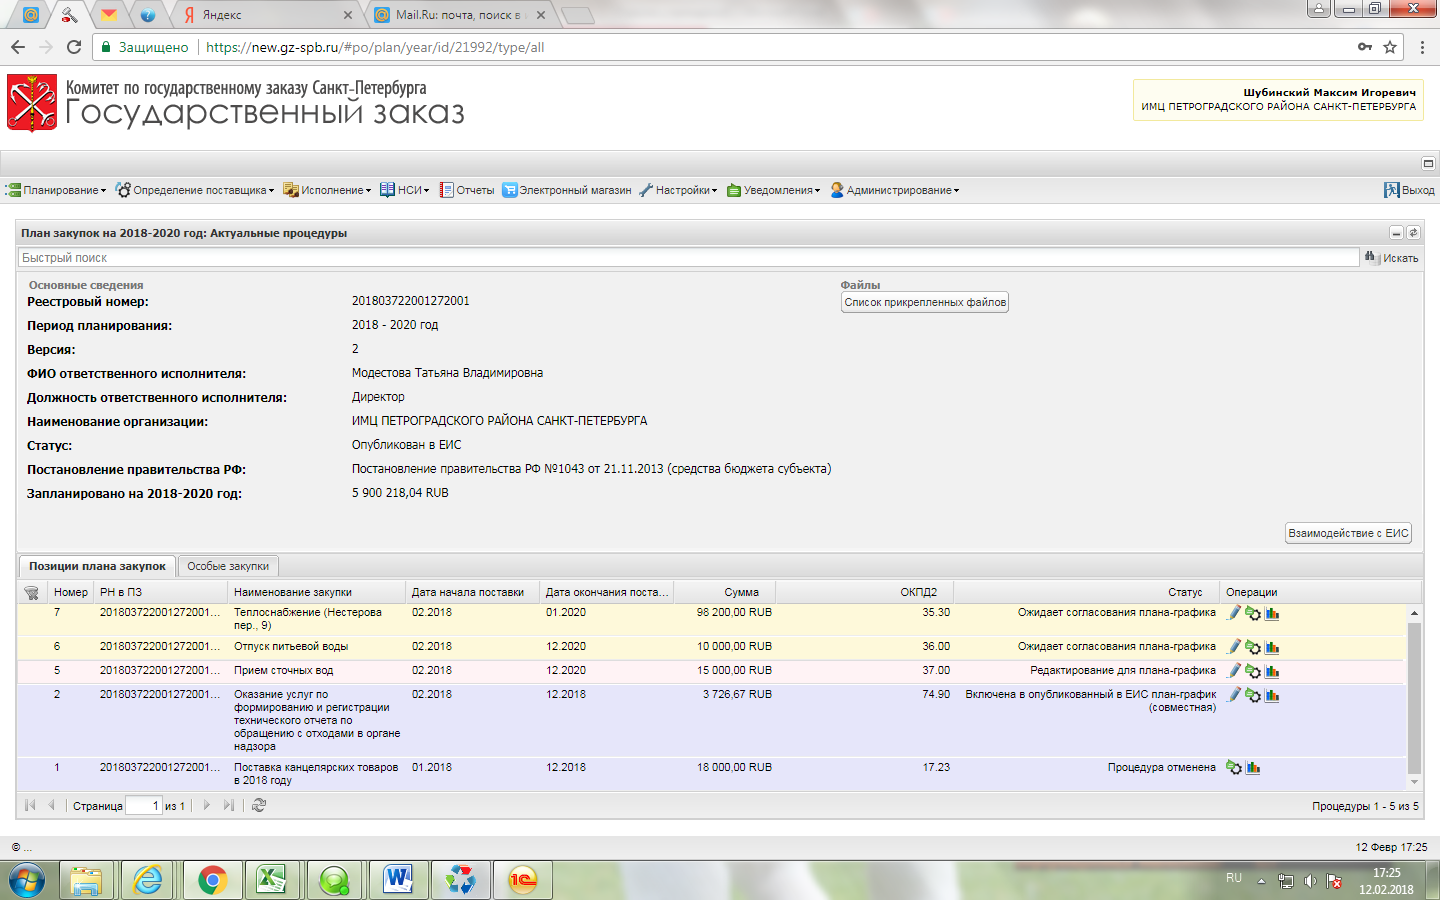Click the gear icon on the Процедура отменена row

[x=1234, y=768]
